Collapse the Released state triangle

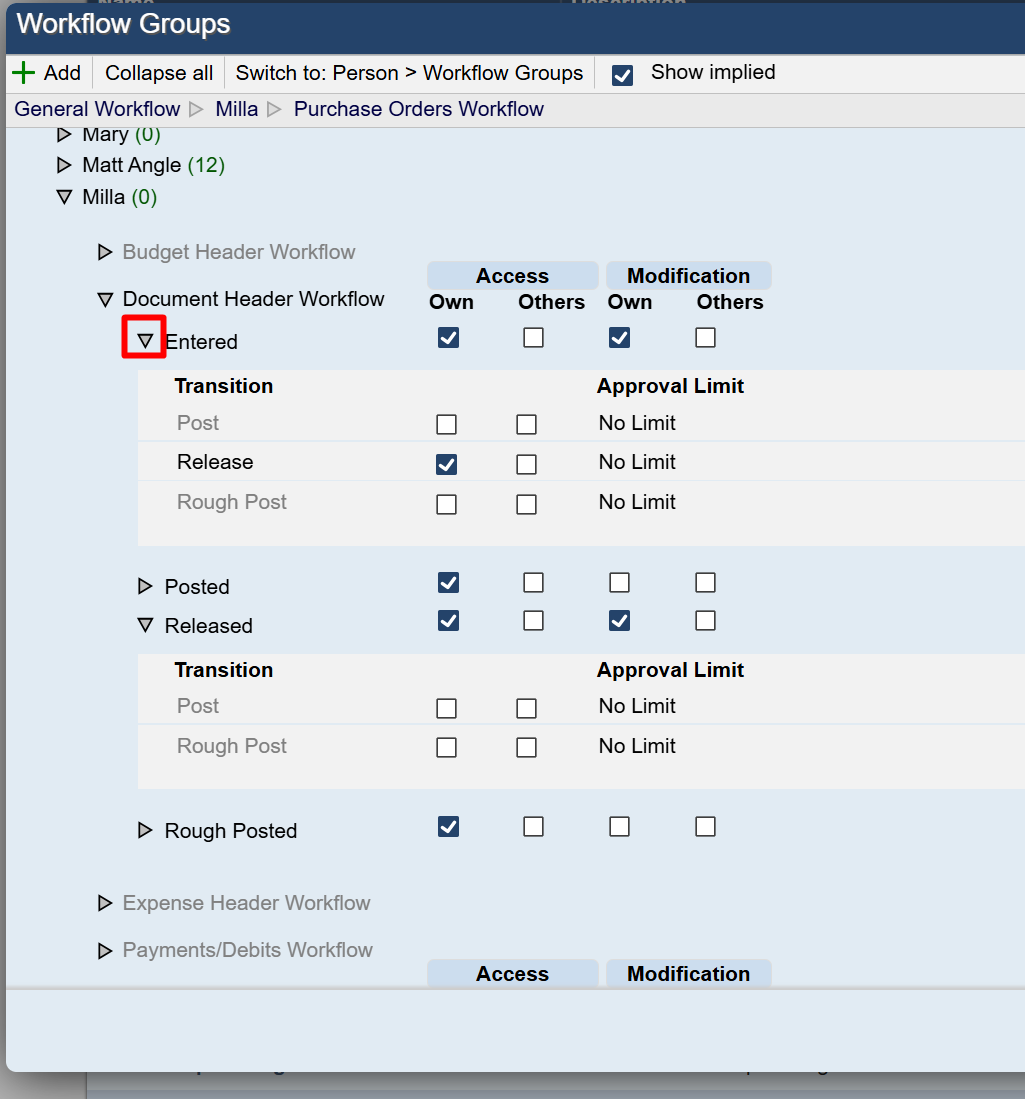pyautogui.click(x=145, y=625)
